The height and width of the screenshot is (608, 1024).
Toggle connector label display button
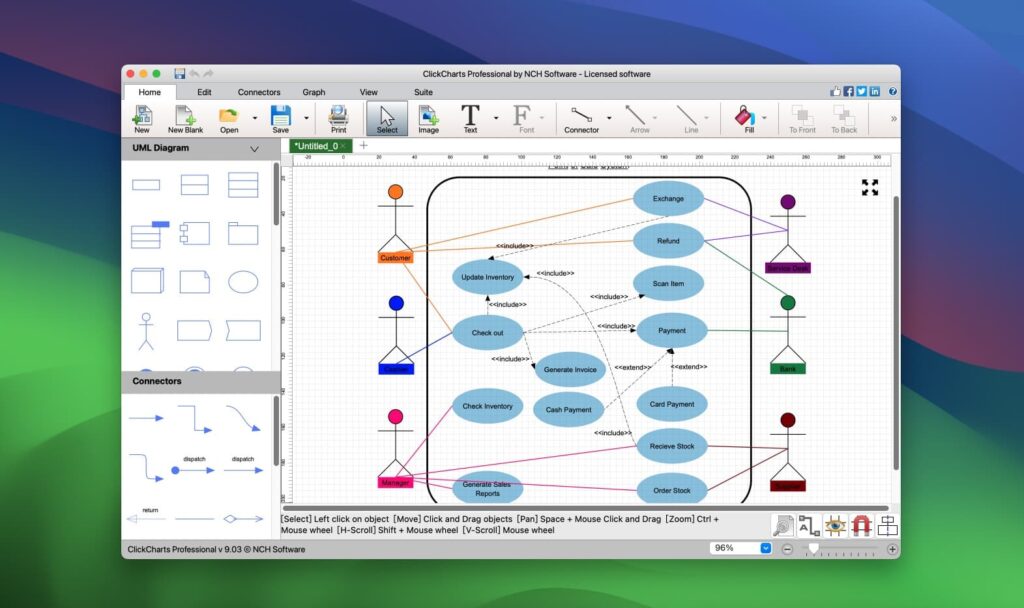point(809,524)
